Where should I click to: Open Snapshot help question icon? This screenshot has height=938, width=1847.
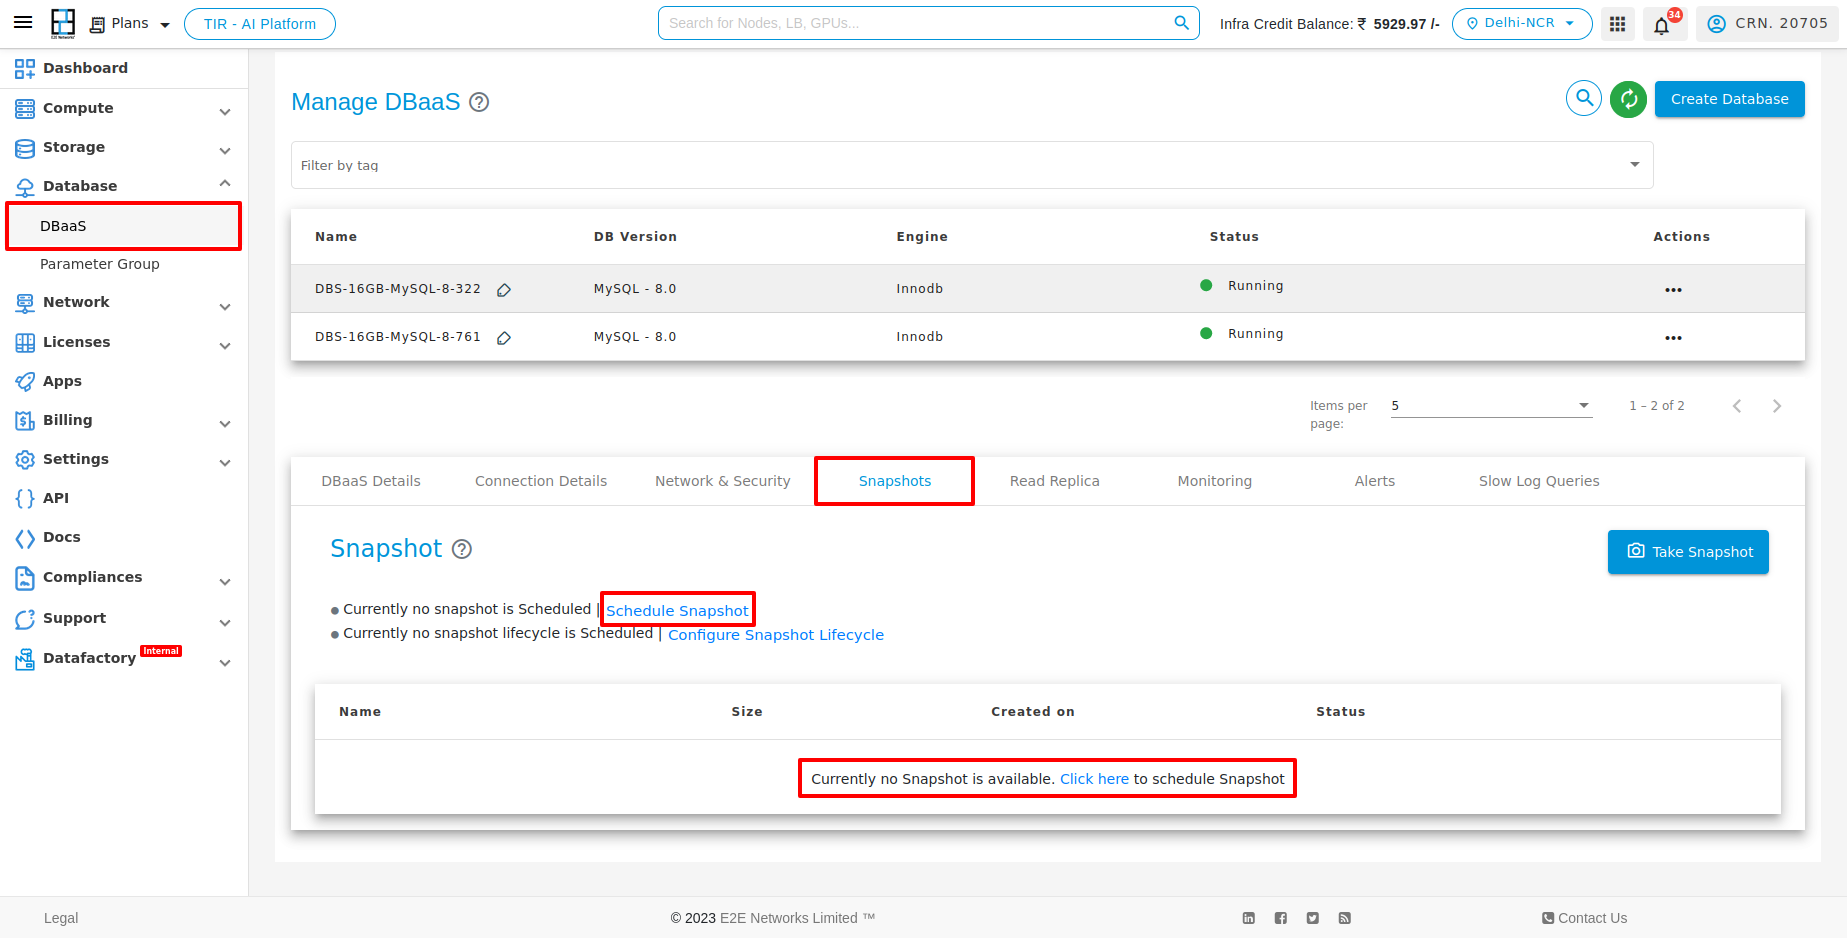tap(462, 549)
